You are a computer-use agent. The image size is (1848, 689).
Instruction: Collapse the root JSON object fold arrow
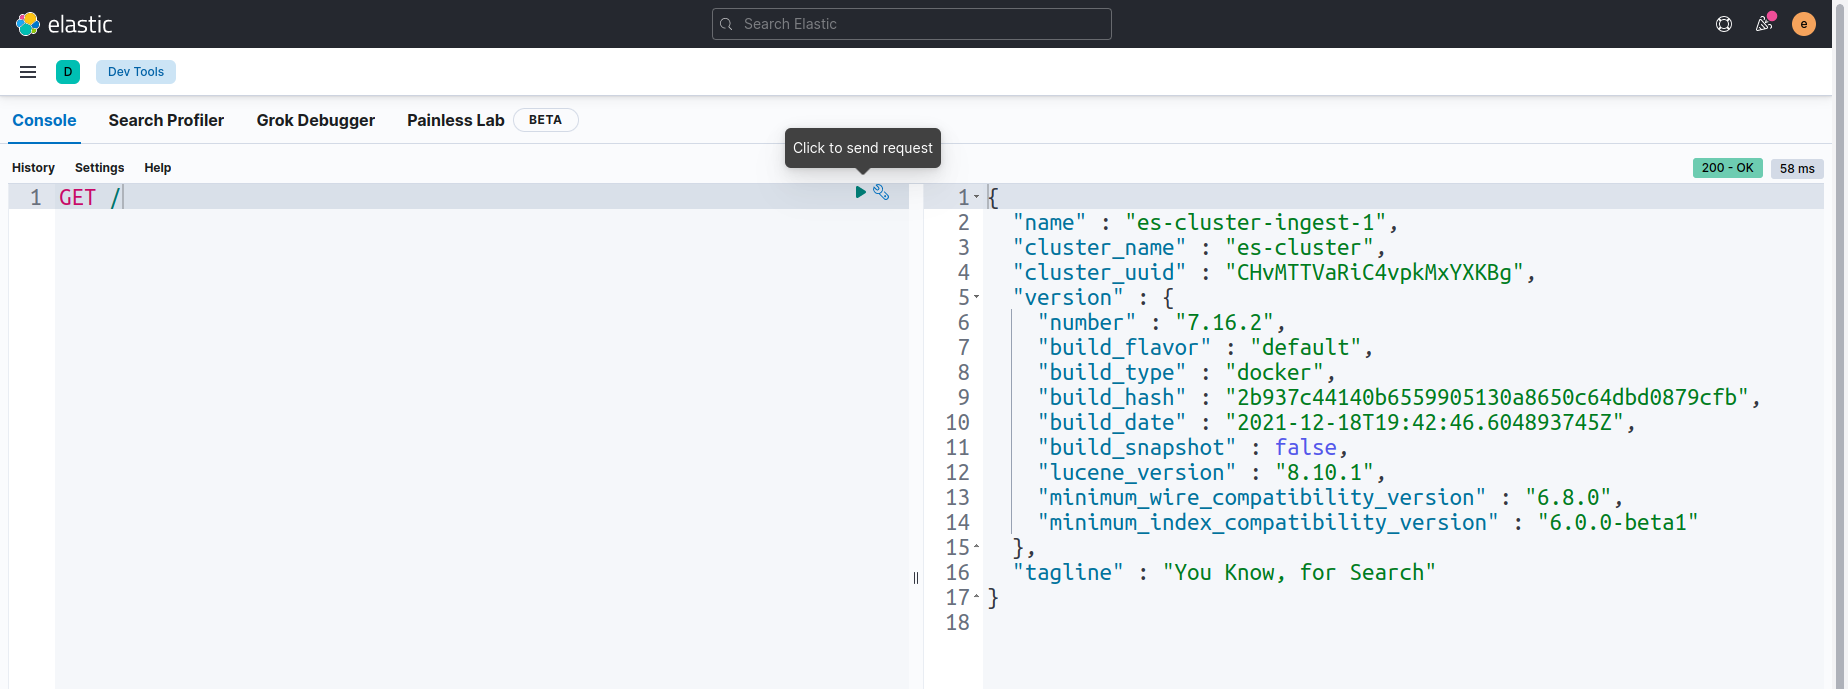point(977,197)
